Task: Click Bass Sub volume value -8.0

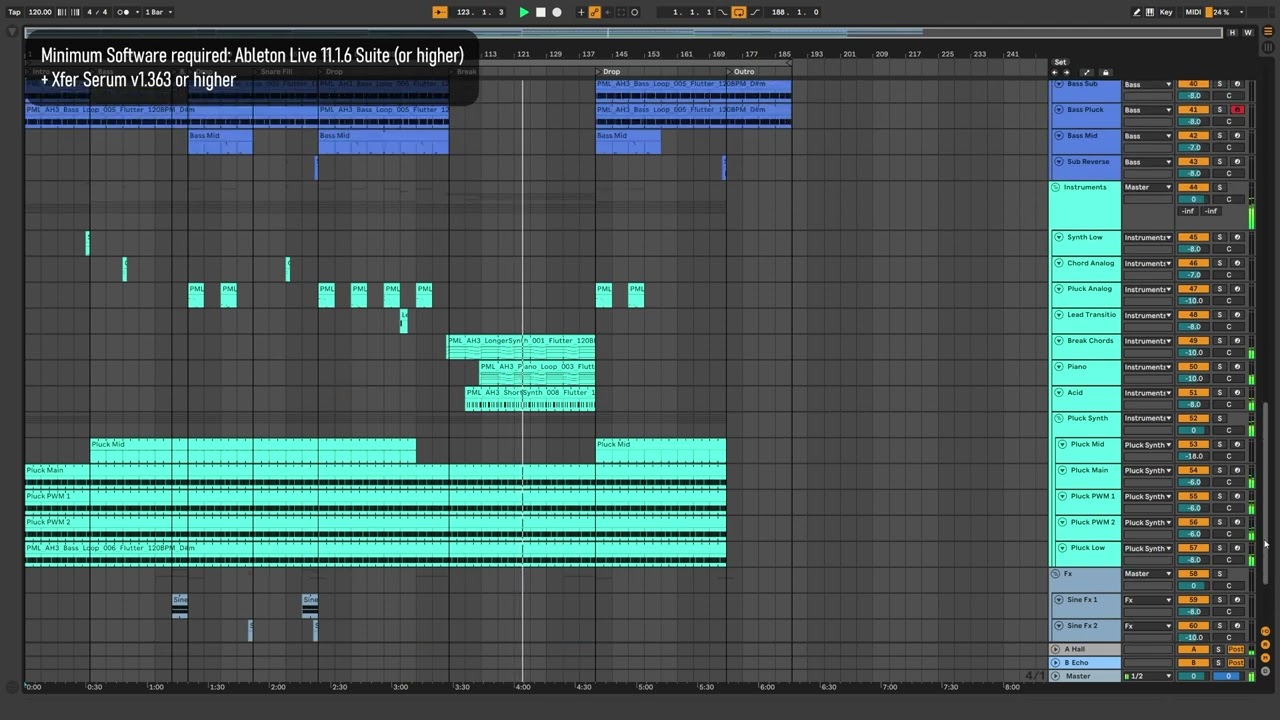Action: 1193,96
